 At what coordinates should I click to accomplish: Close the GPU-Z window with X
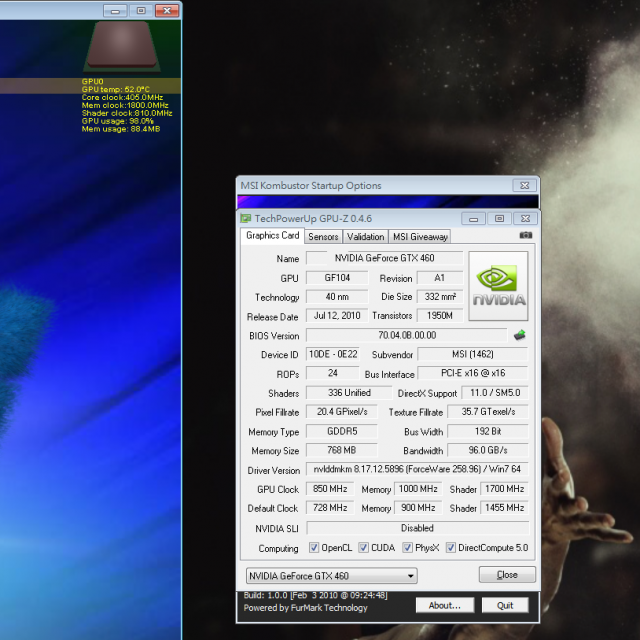(x=525, y=219)
